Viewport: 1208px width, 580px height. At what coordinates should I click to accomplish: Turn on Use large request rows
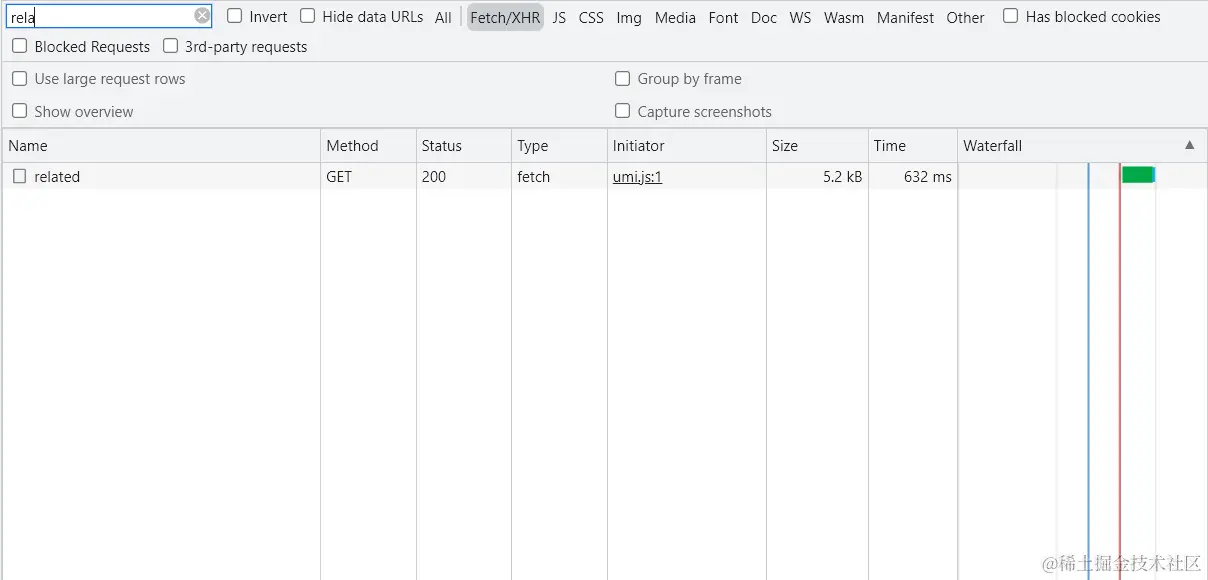(x=20, y=79)
